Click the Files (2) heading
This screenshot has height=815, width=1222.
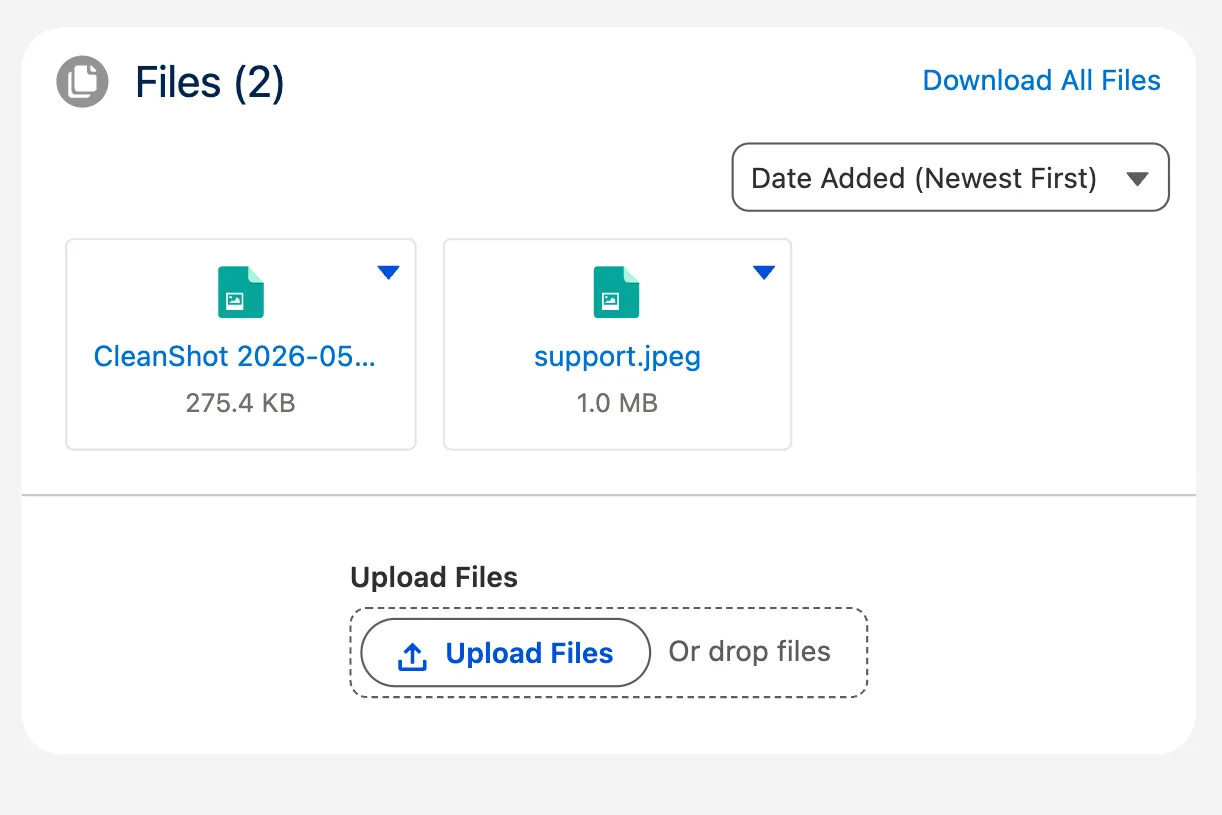point(210,82)
